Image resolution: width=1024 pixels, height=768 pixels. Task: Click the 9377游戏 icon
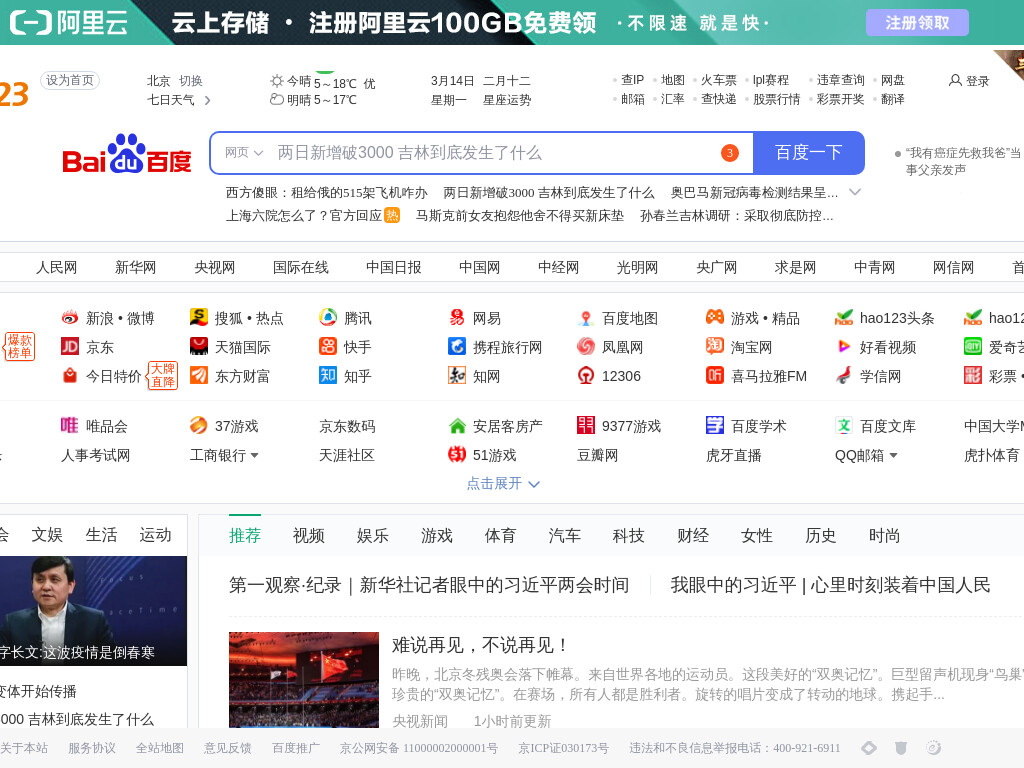(586, 425)
